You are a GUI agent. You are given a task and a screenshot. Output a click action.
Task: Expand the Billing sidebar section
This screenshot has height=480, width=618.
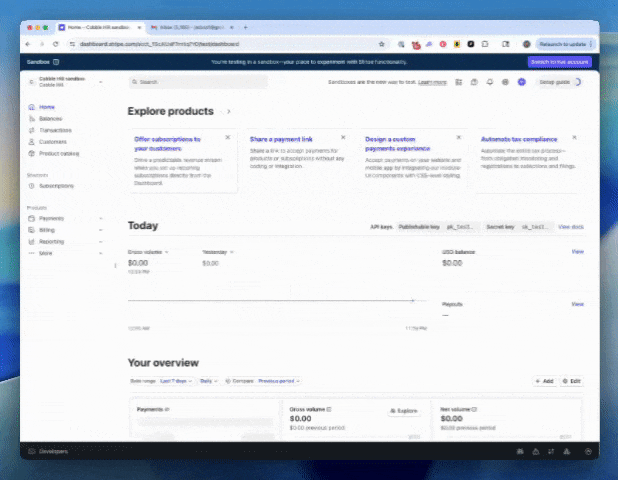coord(101,230)
